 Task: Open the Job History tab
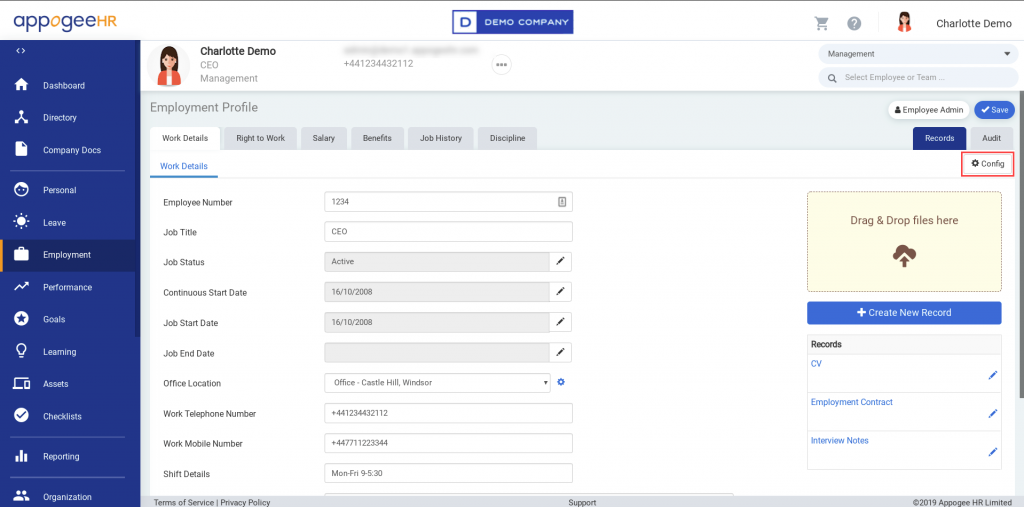tap(440, 138)
